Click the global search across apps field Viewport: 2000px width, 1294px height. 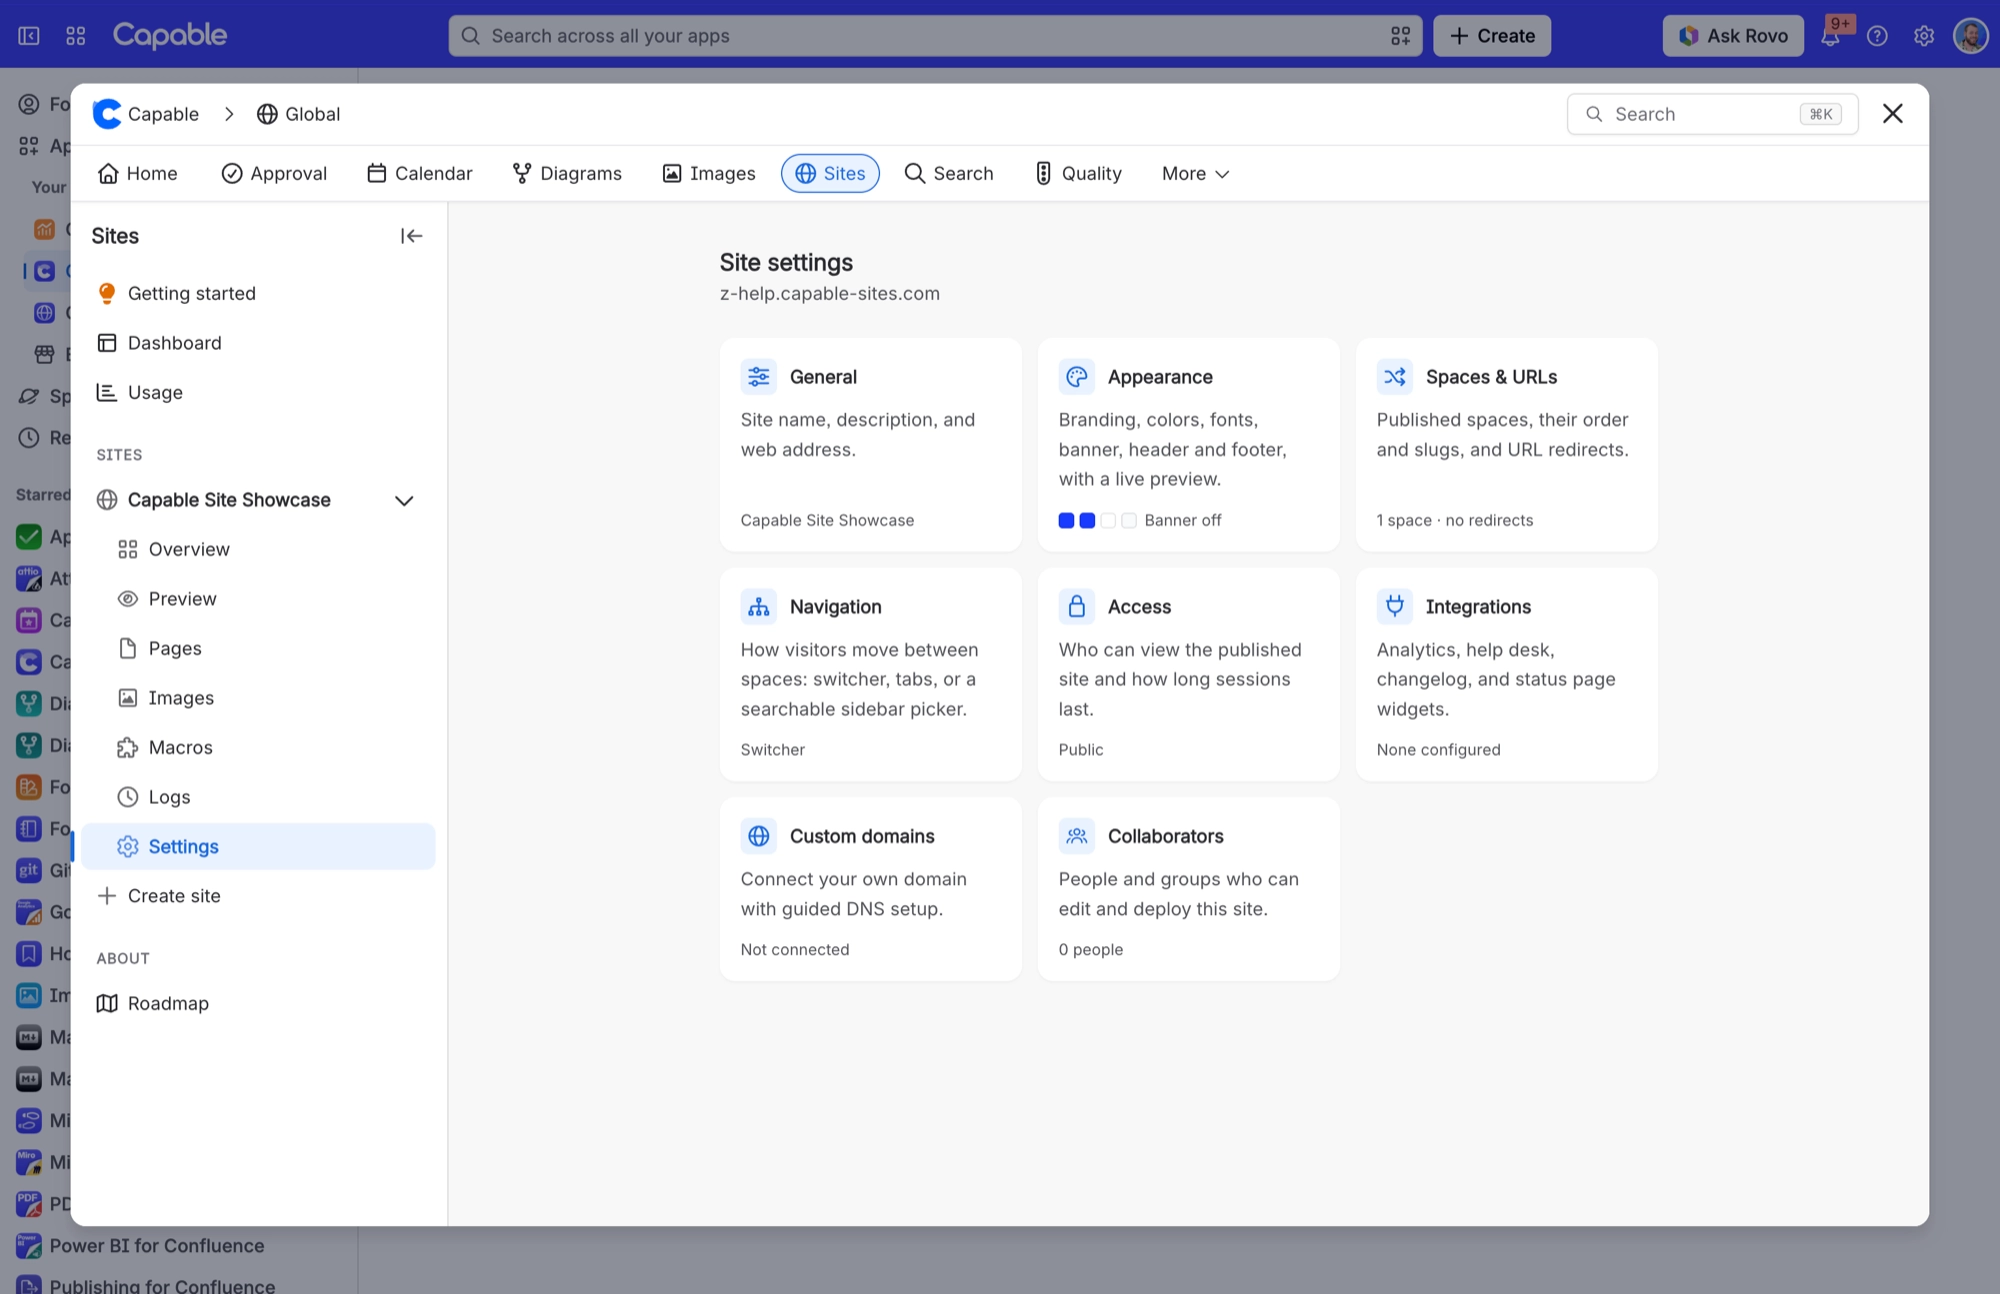935,36
